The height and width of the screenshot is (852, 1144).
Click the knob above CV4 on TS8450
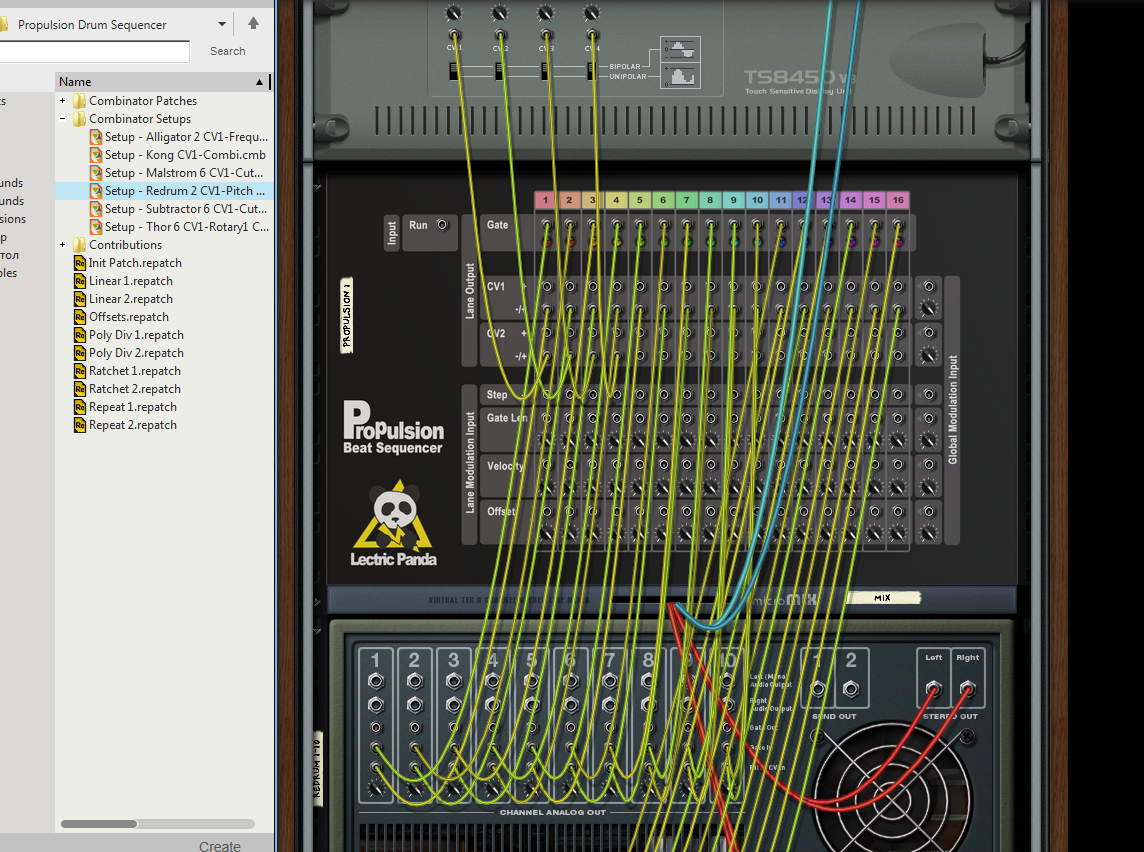tap(592, 12)
